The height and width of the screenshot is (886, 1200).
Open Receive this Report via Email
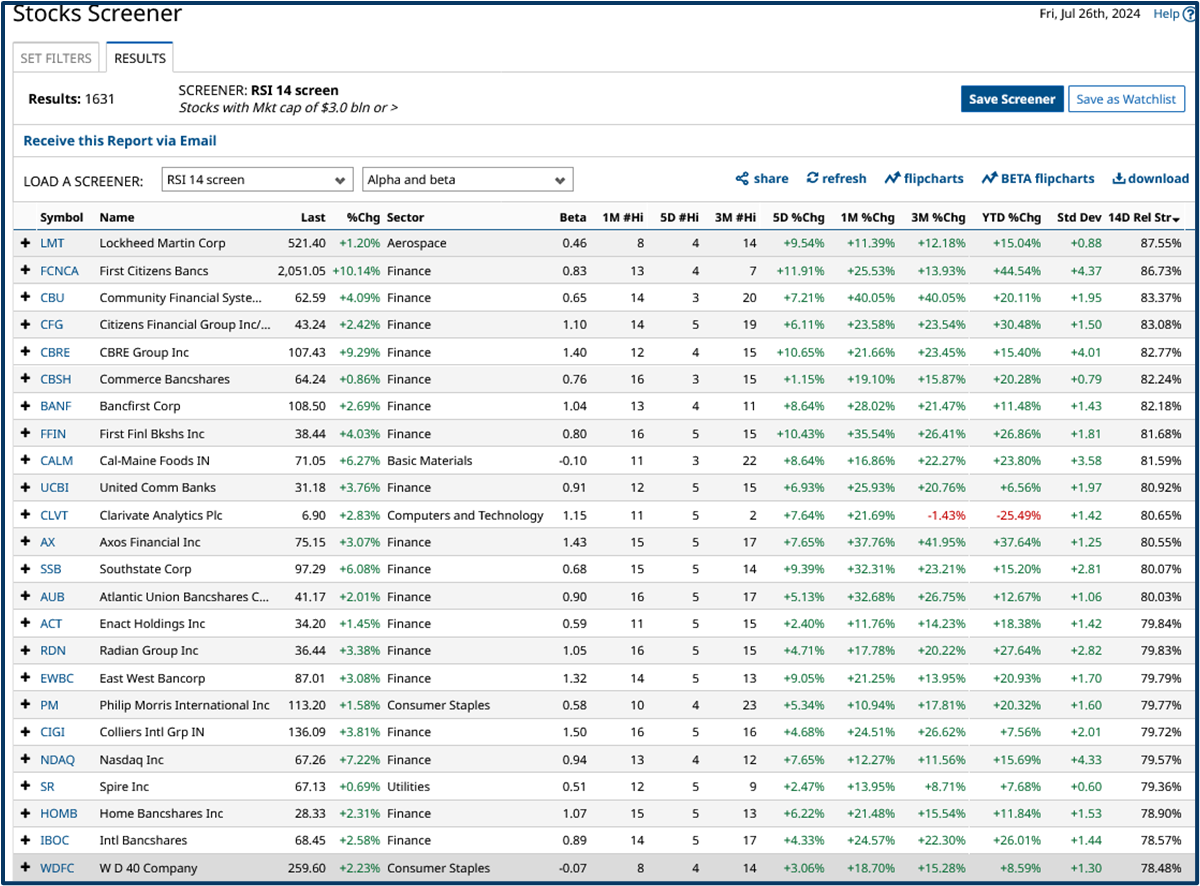click(119, 140)
